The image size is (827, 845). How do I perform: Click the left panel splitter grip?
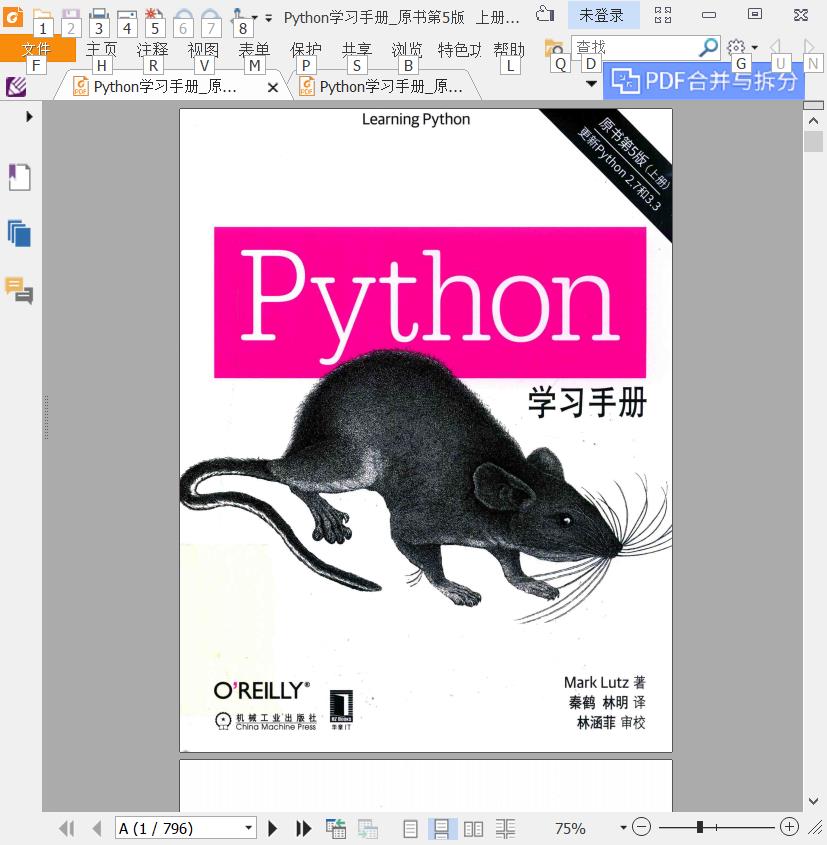[x=46, y=418]
